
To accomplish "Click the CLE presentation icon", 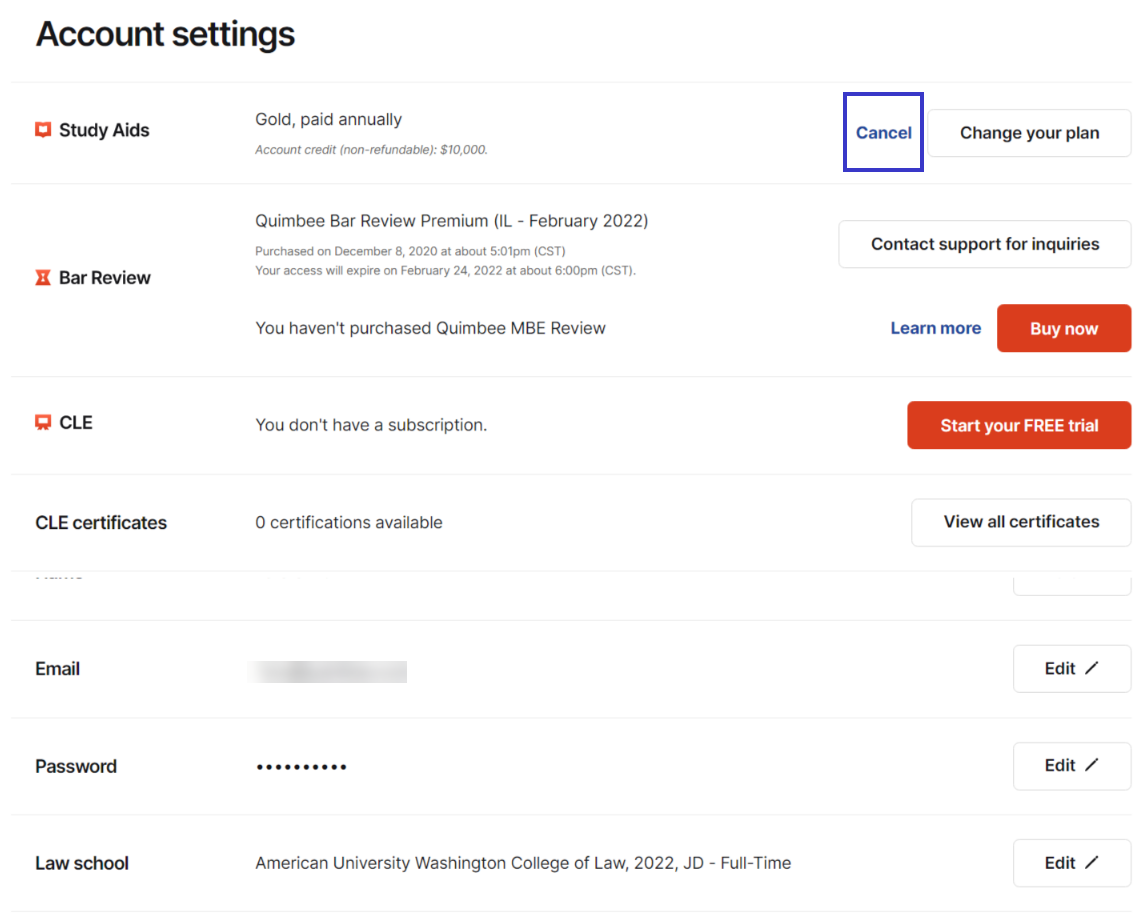I will (x=43, y=423).
